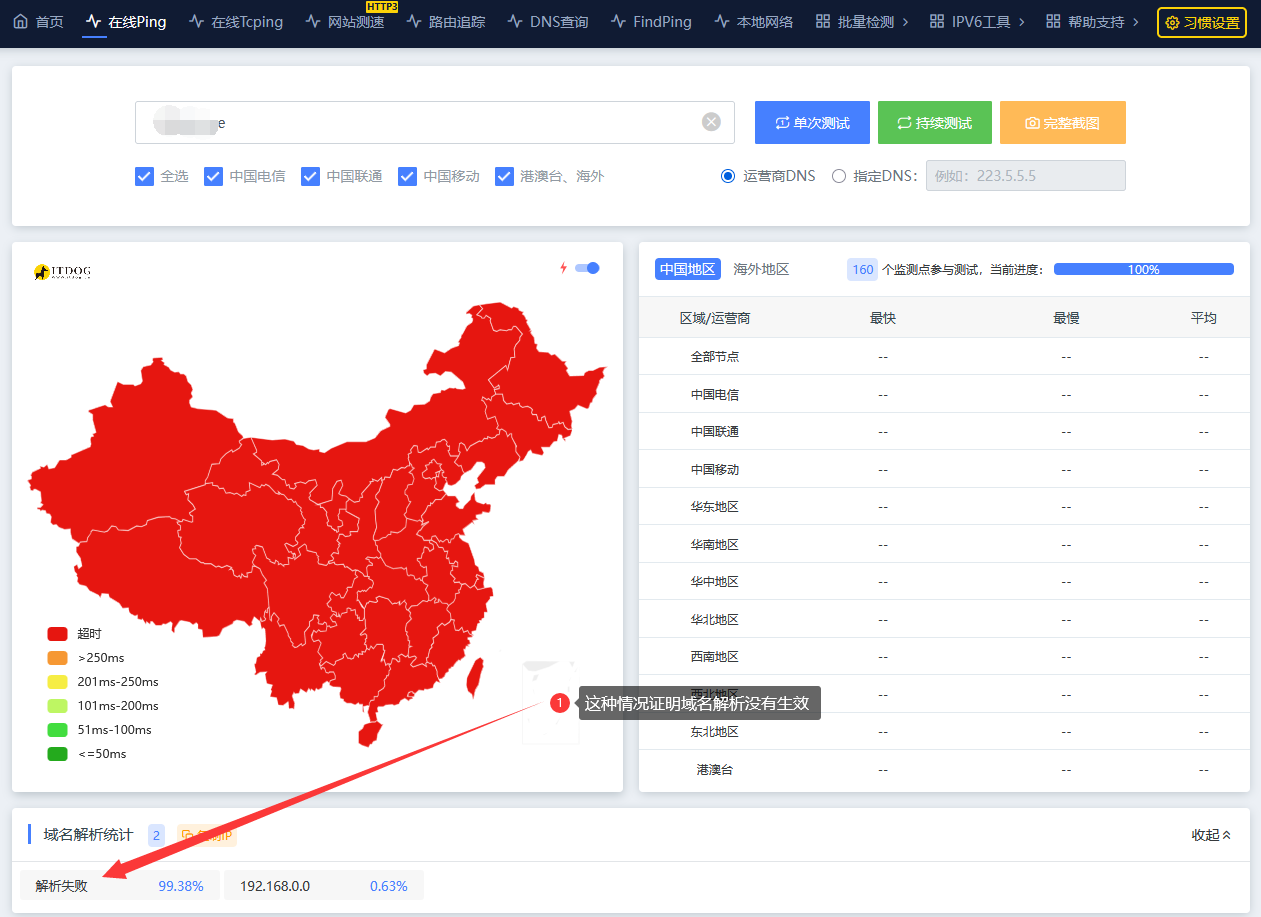Image resolution: width=1261 pixels, height=917 pixels.
Task: Click the camera icon on 完整截图
Action: pos(1032,123)
